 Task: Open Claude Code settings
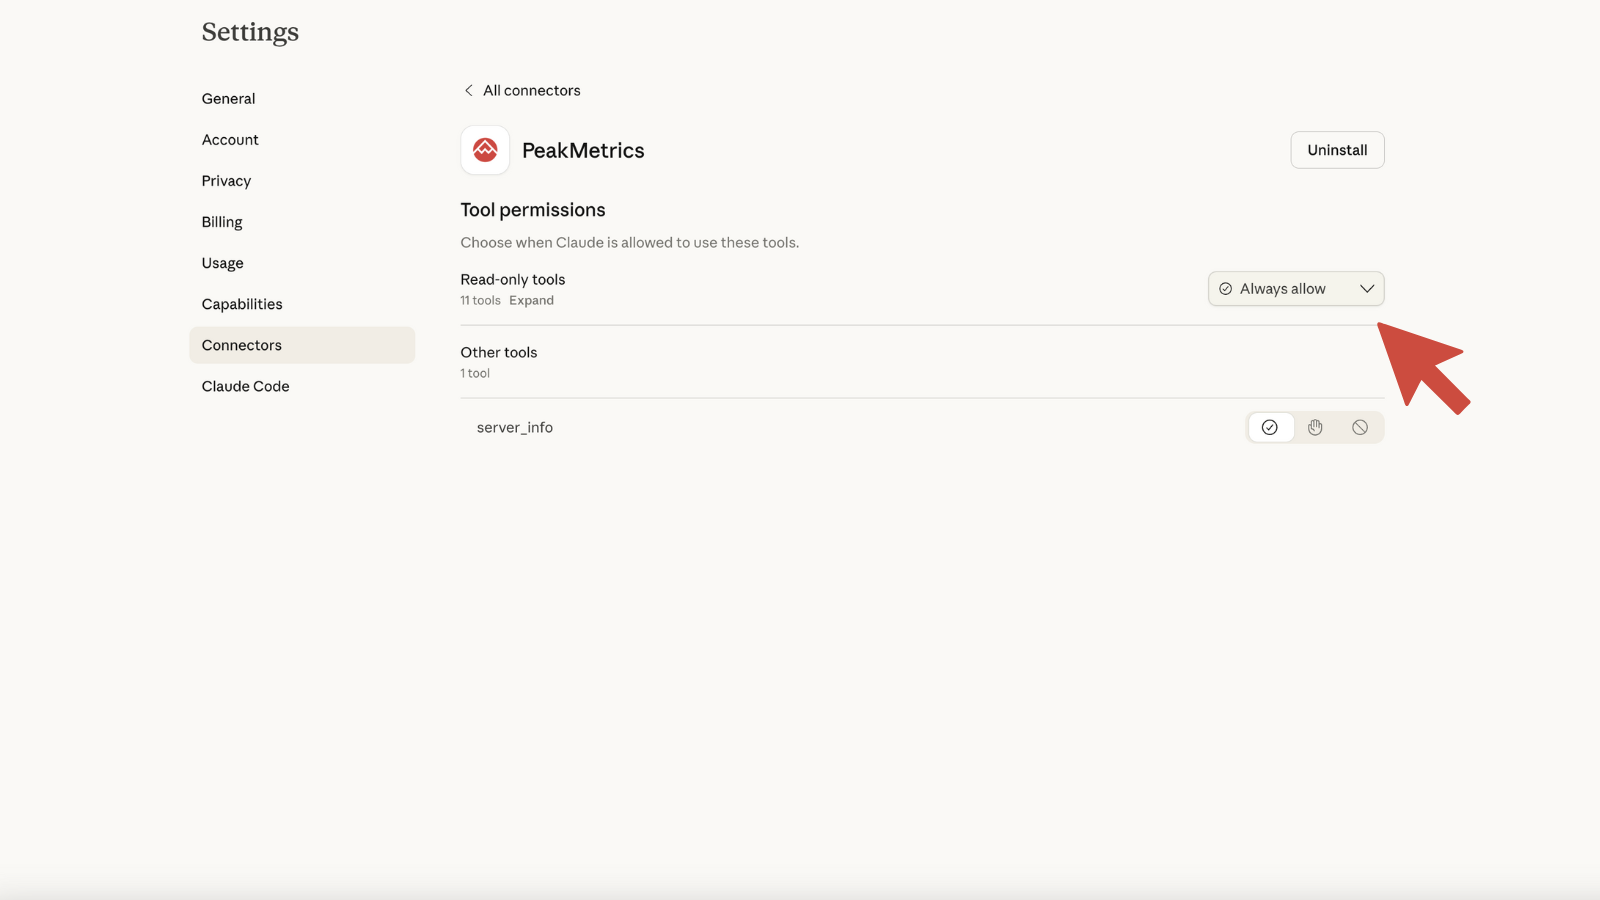tap(245, 386)
